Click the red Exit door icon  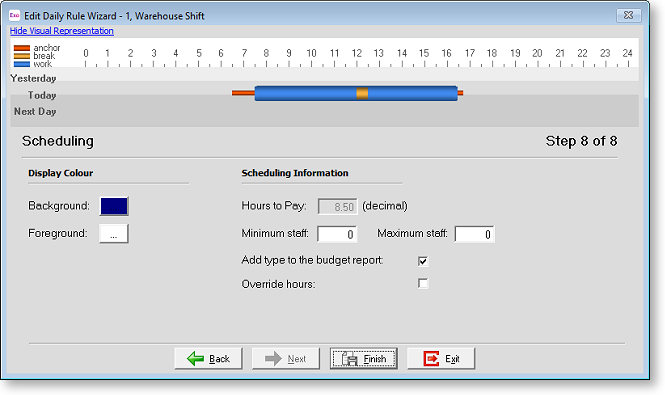(x=431, y=359)
